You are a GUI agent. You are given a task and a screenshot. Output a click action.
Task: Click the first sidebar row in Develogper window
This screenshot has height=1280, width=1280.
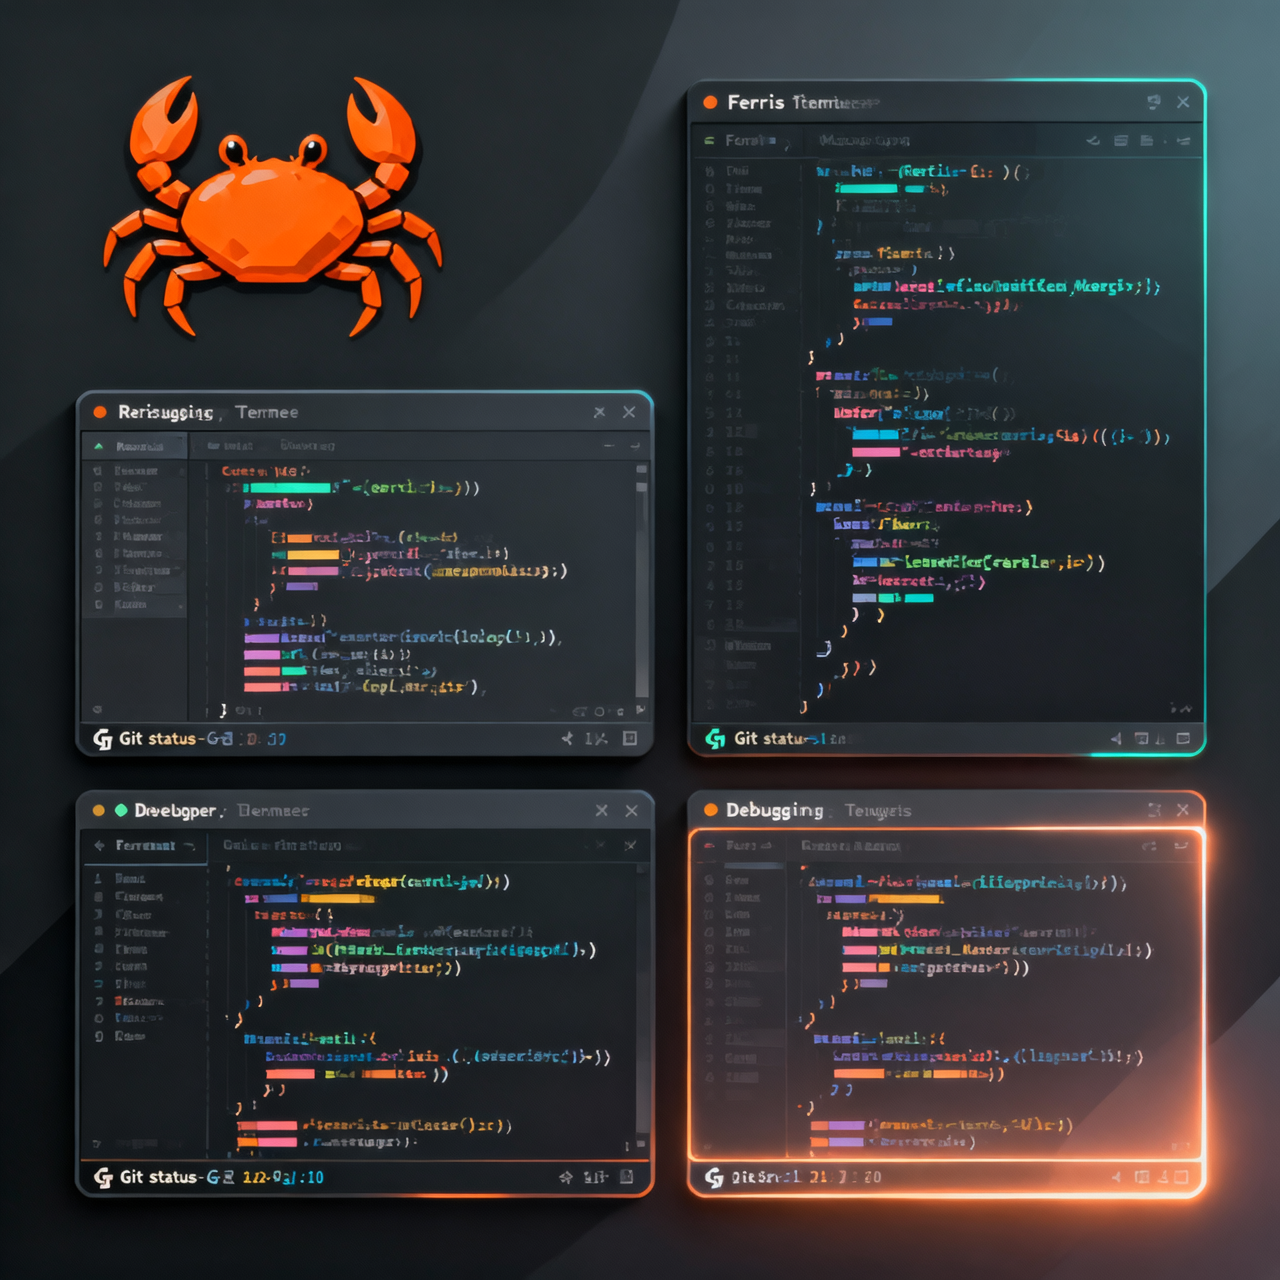(x=144, y=878)
